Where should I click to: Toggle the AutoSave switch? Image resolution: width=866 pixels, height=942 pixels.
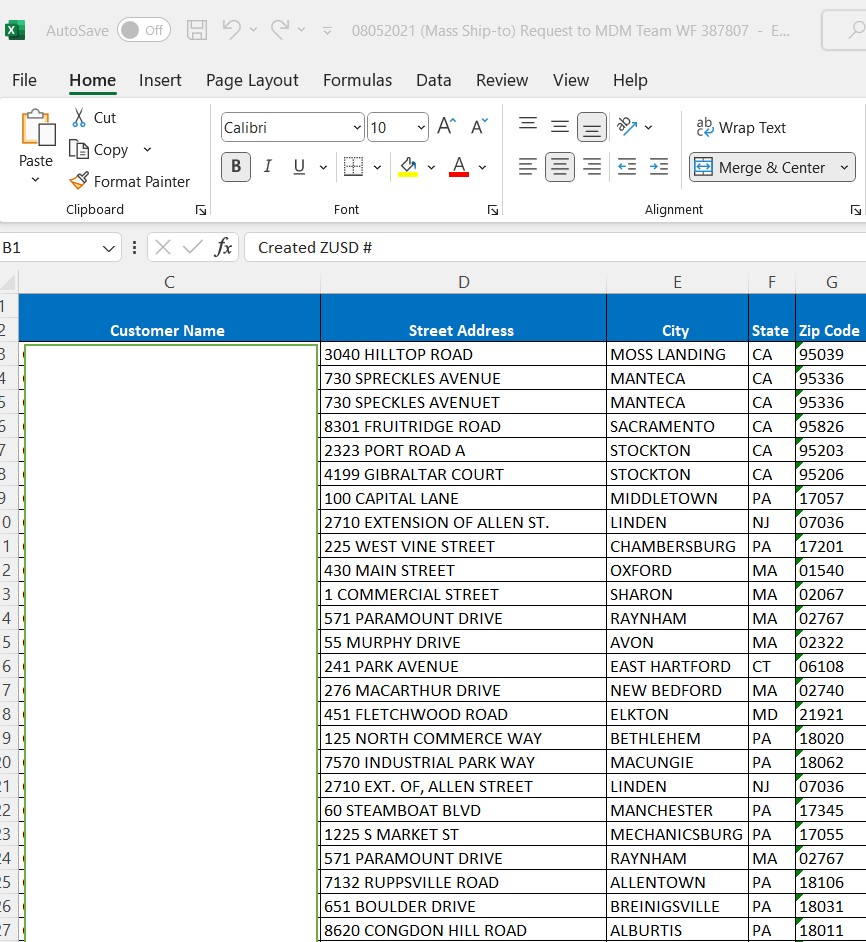click(143, 30)
